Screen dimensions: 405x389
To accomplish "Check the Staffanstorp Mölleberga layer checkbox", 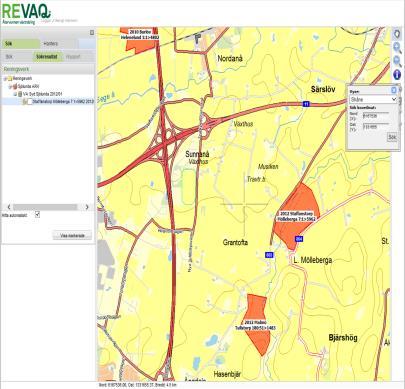I will pos(30,102).
